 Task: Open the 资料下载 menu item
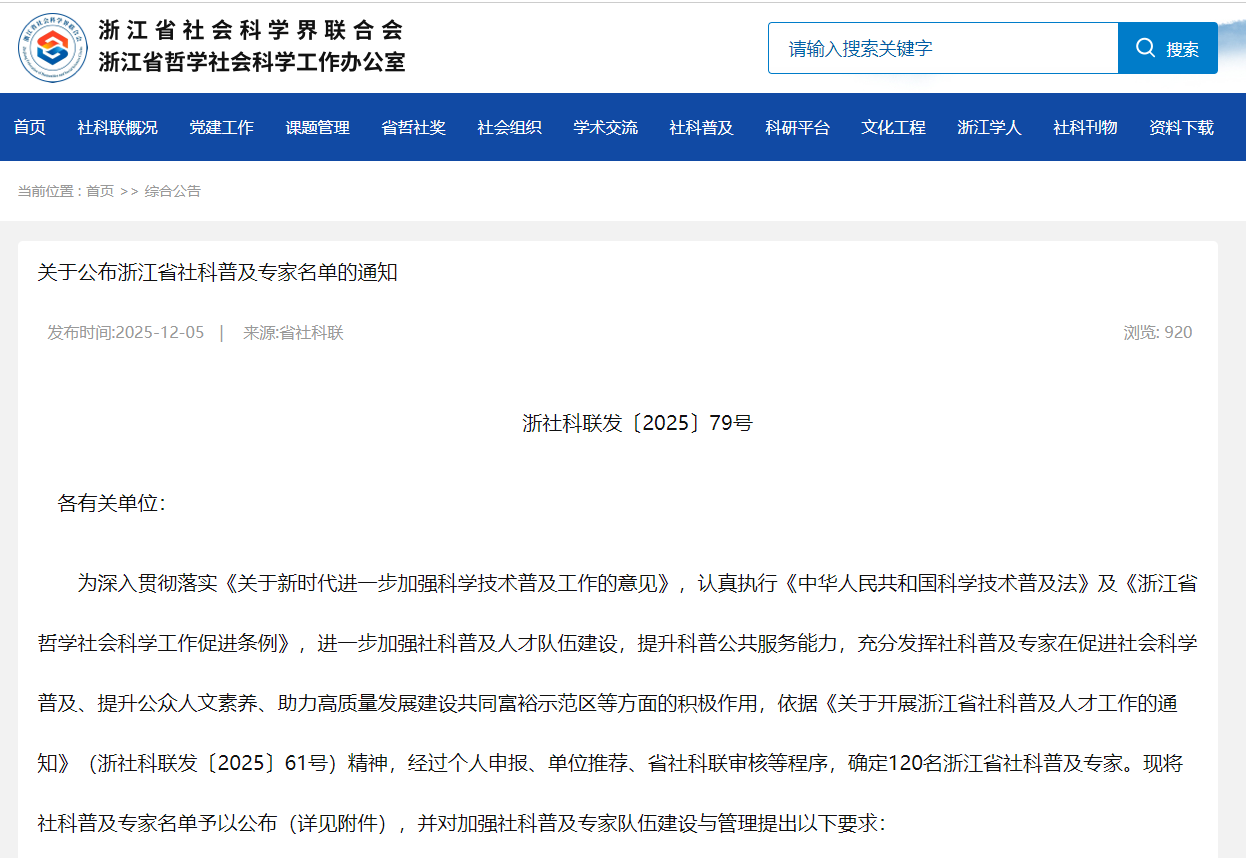tap(1181, 127)
